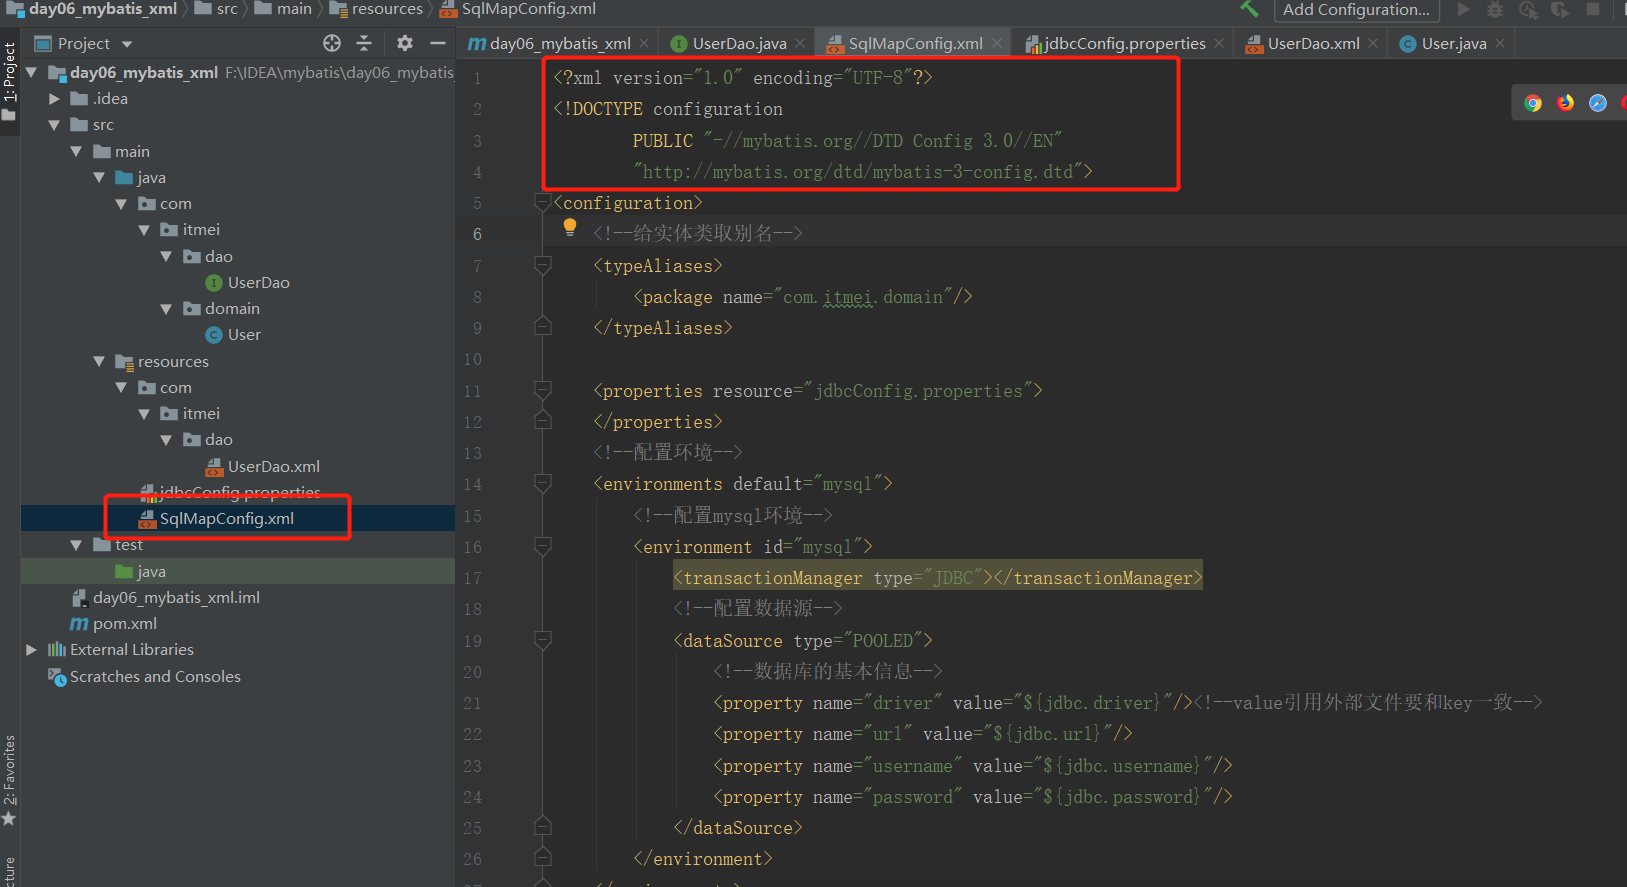Collapse the resources folder
The image size is (1627, 887).
point(99,361)
